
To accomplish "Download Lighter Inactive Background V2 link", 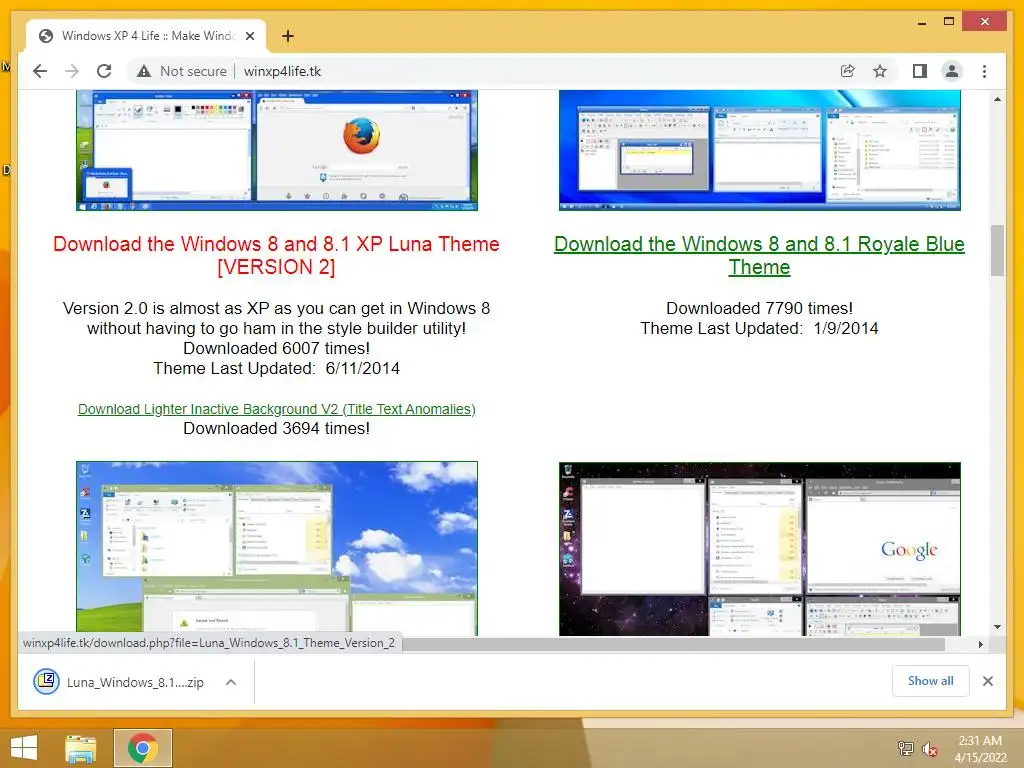I will point(276,409).
